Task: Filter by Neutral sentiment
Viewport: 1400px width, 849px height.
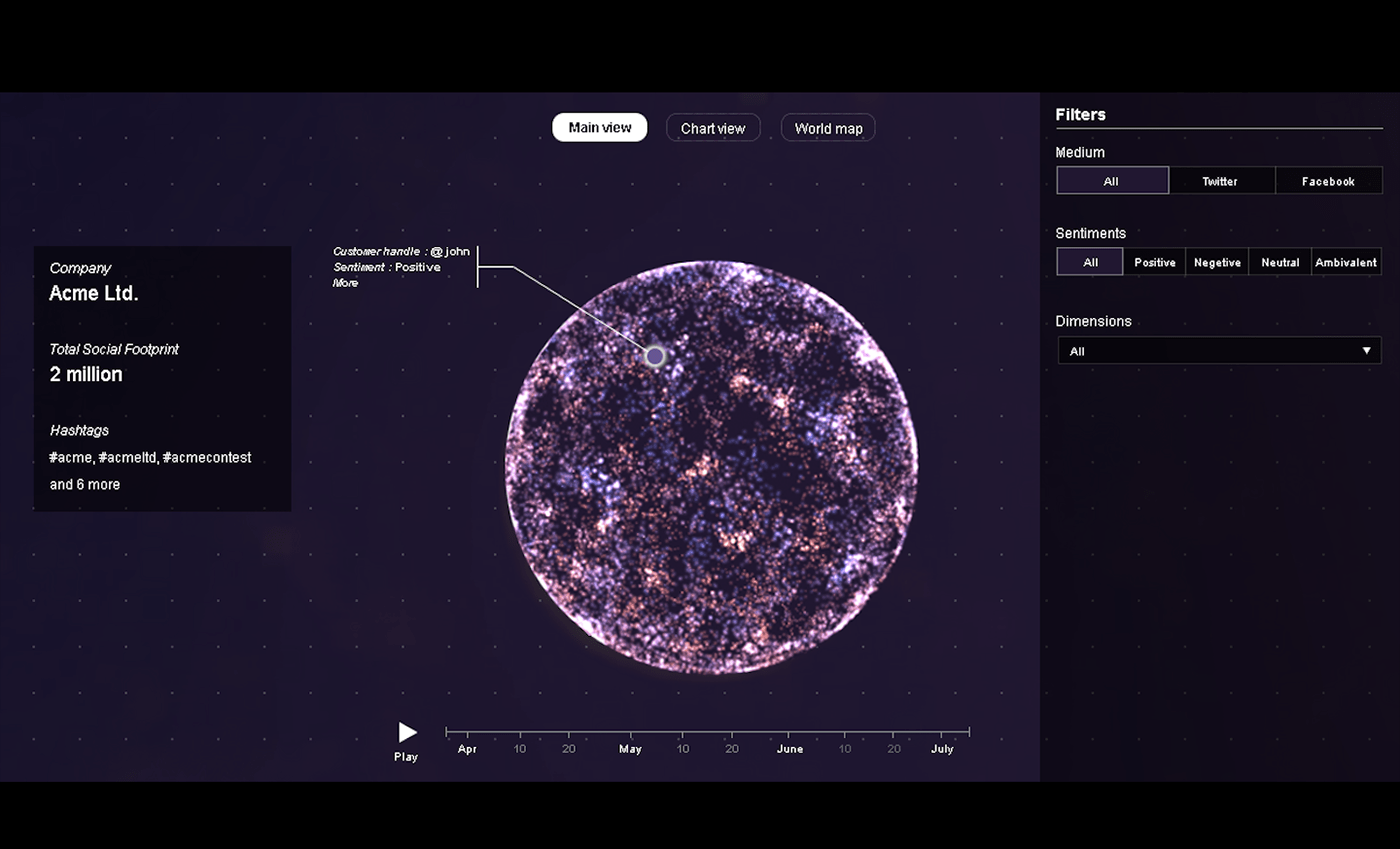Action: coord(1280,262)
